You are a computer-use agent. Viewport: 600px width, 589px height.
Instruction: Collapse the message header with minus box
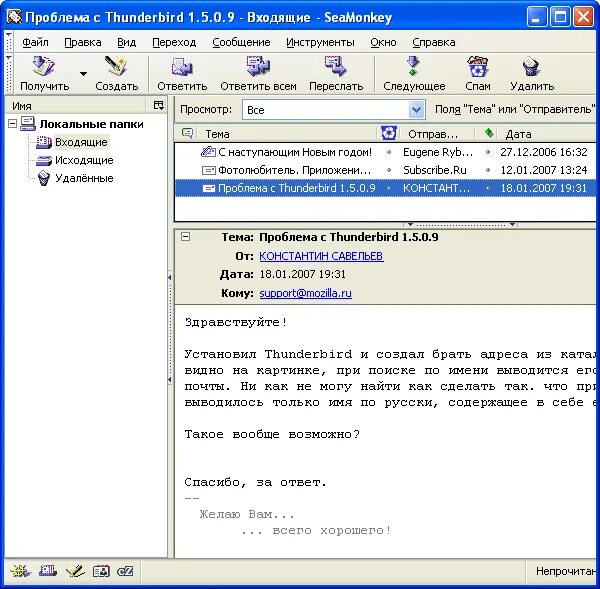point(185,237)
